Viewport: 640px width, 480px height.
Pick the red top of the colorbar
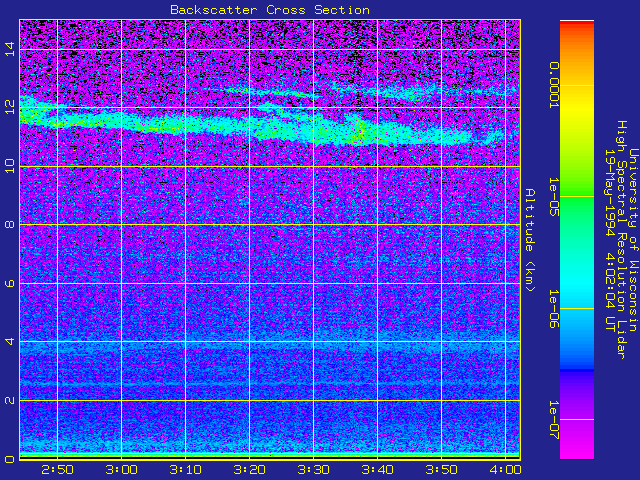coord(577,24)
